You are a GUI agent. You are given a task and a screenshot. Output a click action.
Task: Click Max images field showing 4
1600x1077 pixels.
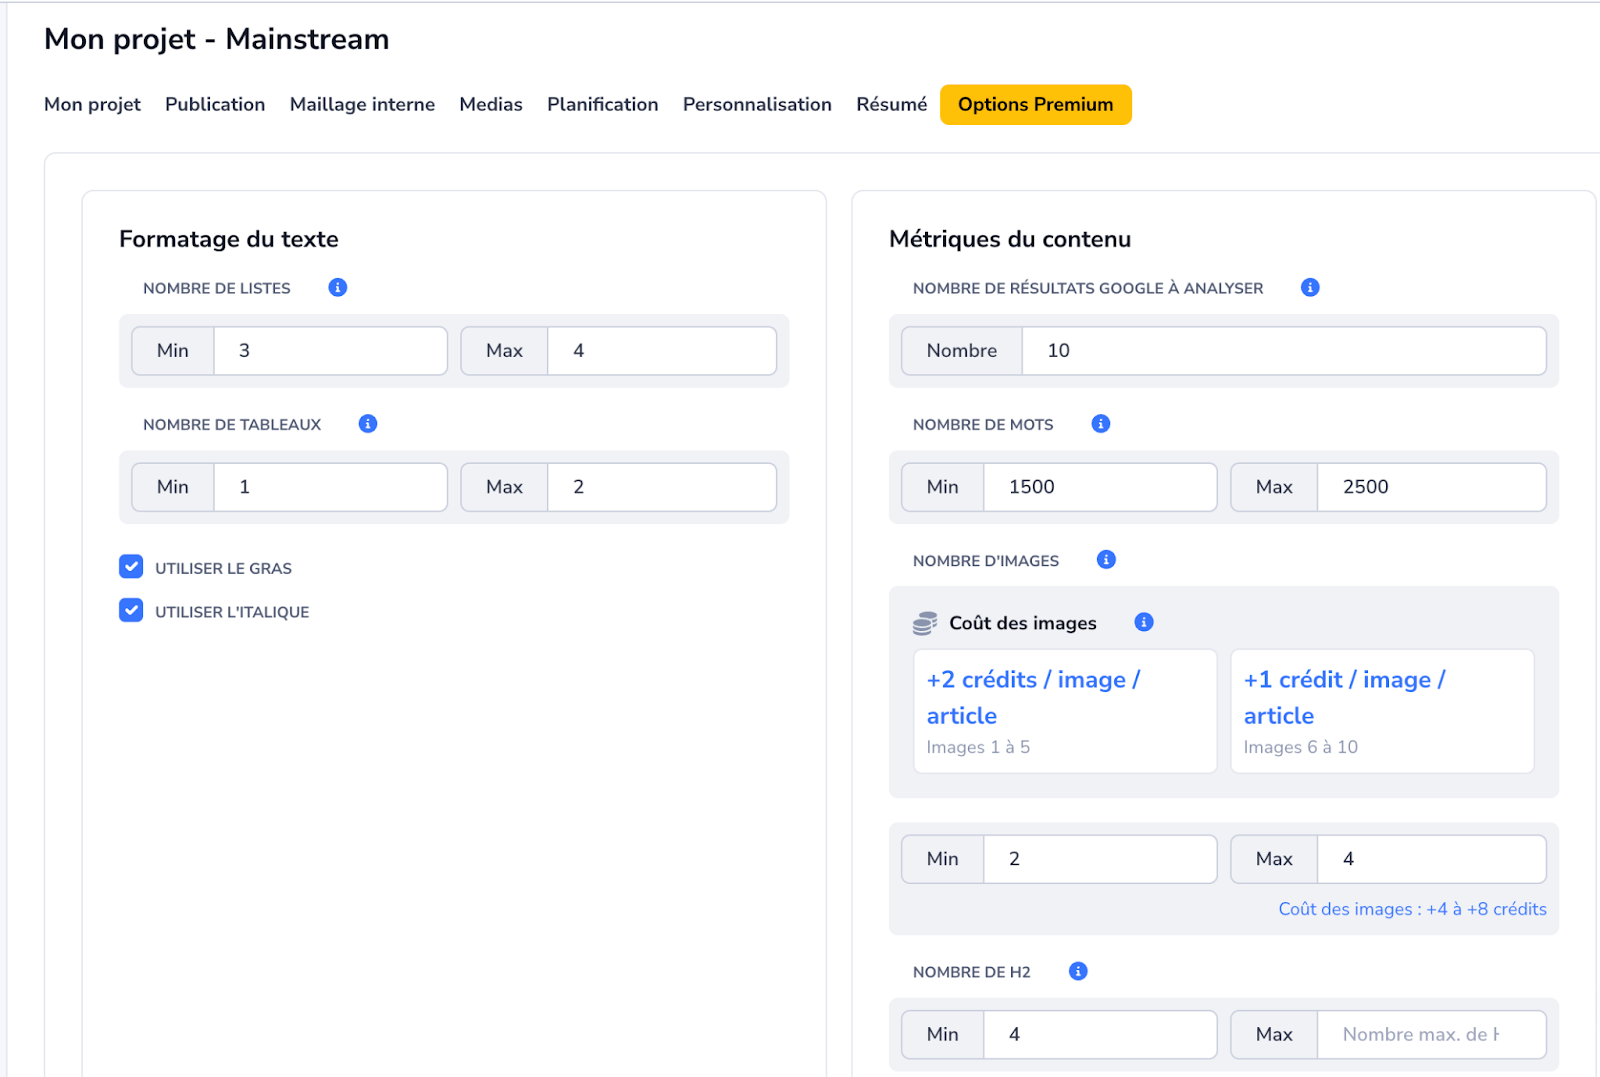(x=1432, y=859)
